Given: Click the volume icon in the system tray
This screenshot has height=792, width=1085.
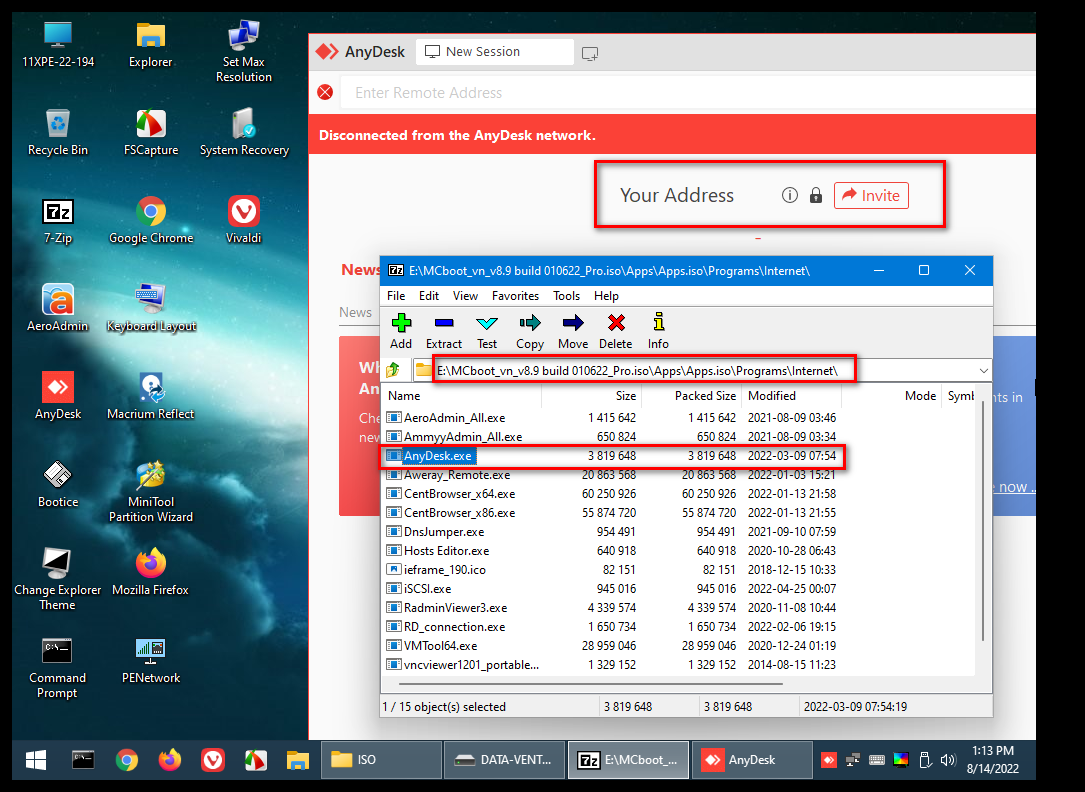Looking at the screenshot, I should [x=948, y=760].
